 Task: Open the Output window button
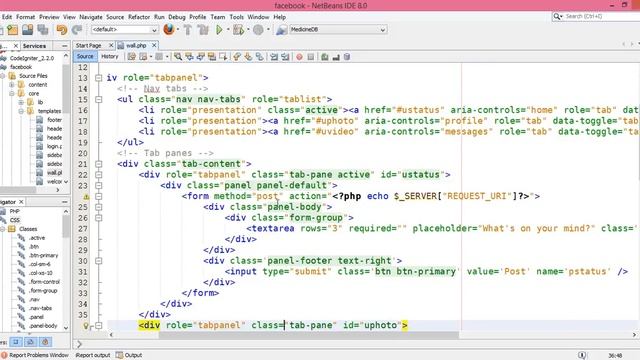129,355
